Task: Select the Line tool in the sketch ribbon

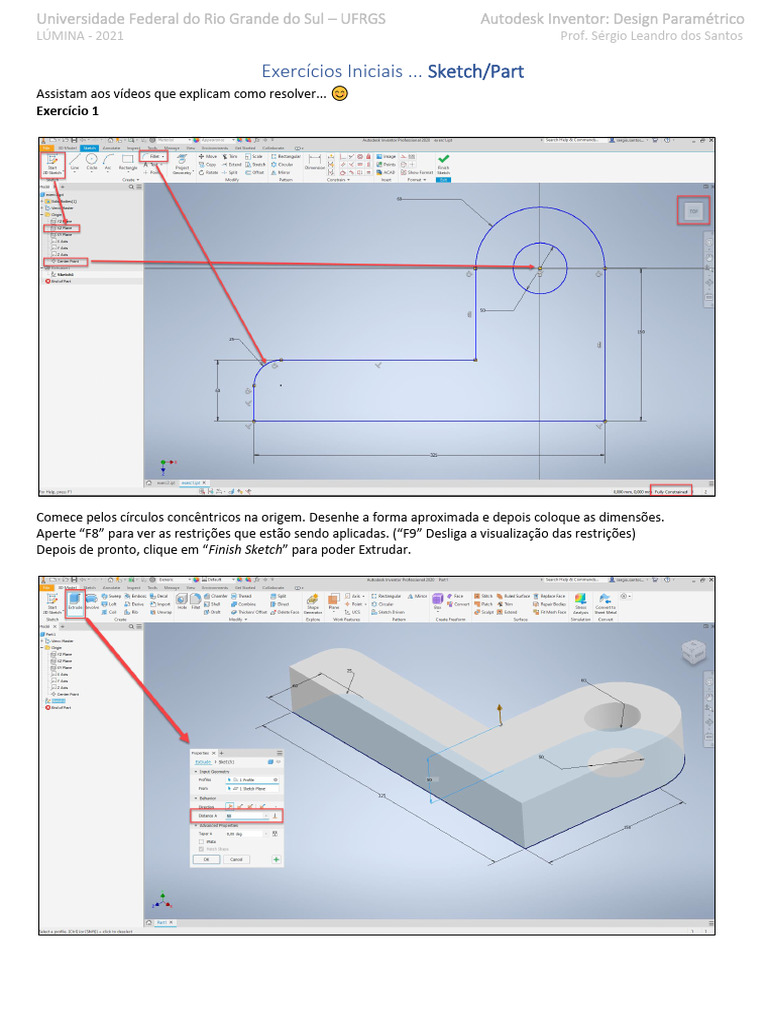Action: (74, 162)
